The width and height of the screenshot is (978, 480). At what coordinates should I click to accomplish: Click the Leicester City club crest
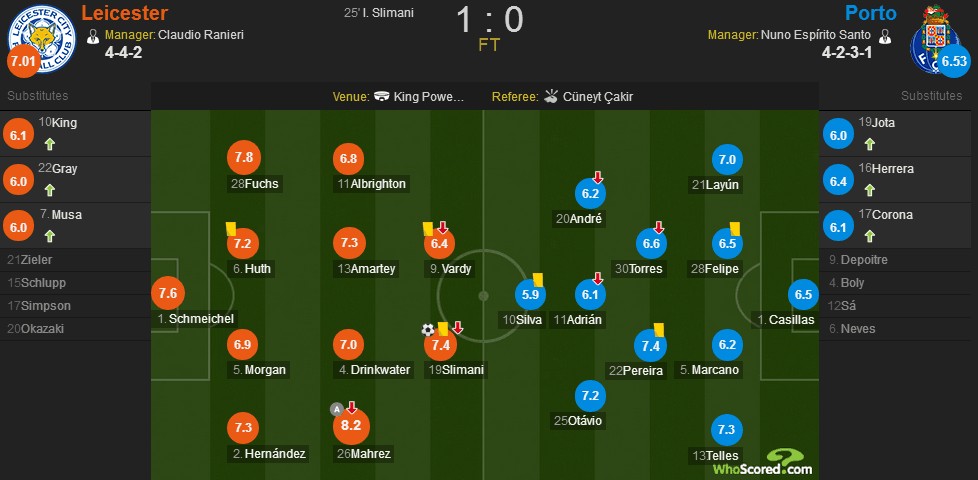42,39
